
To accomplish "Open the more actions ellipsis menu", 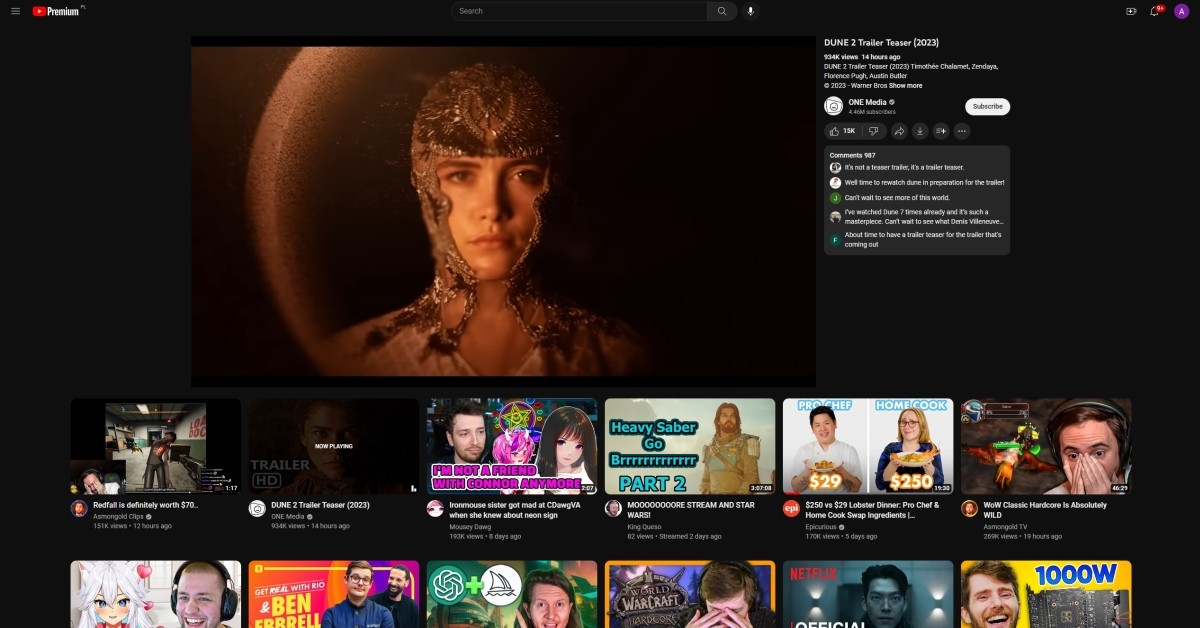I will (961, 131).
